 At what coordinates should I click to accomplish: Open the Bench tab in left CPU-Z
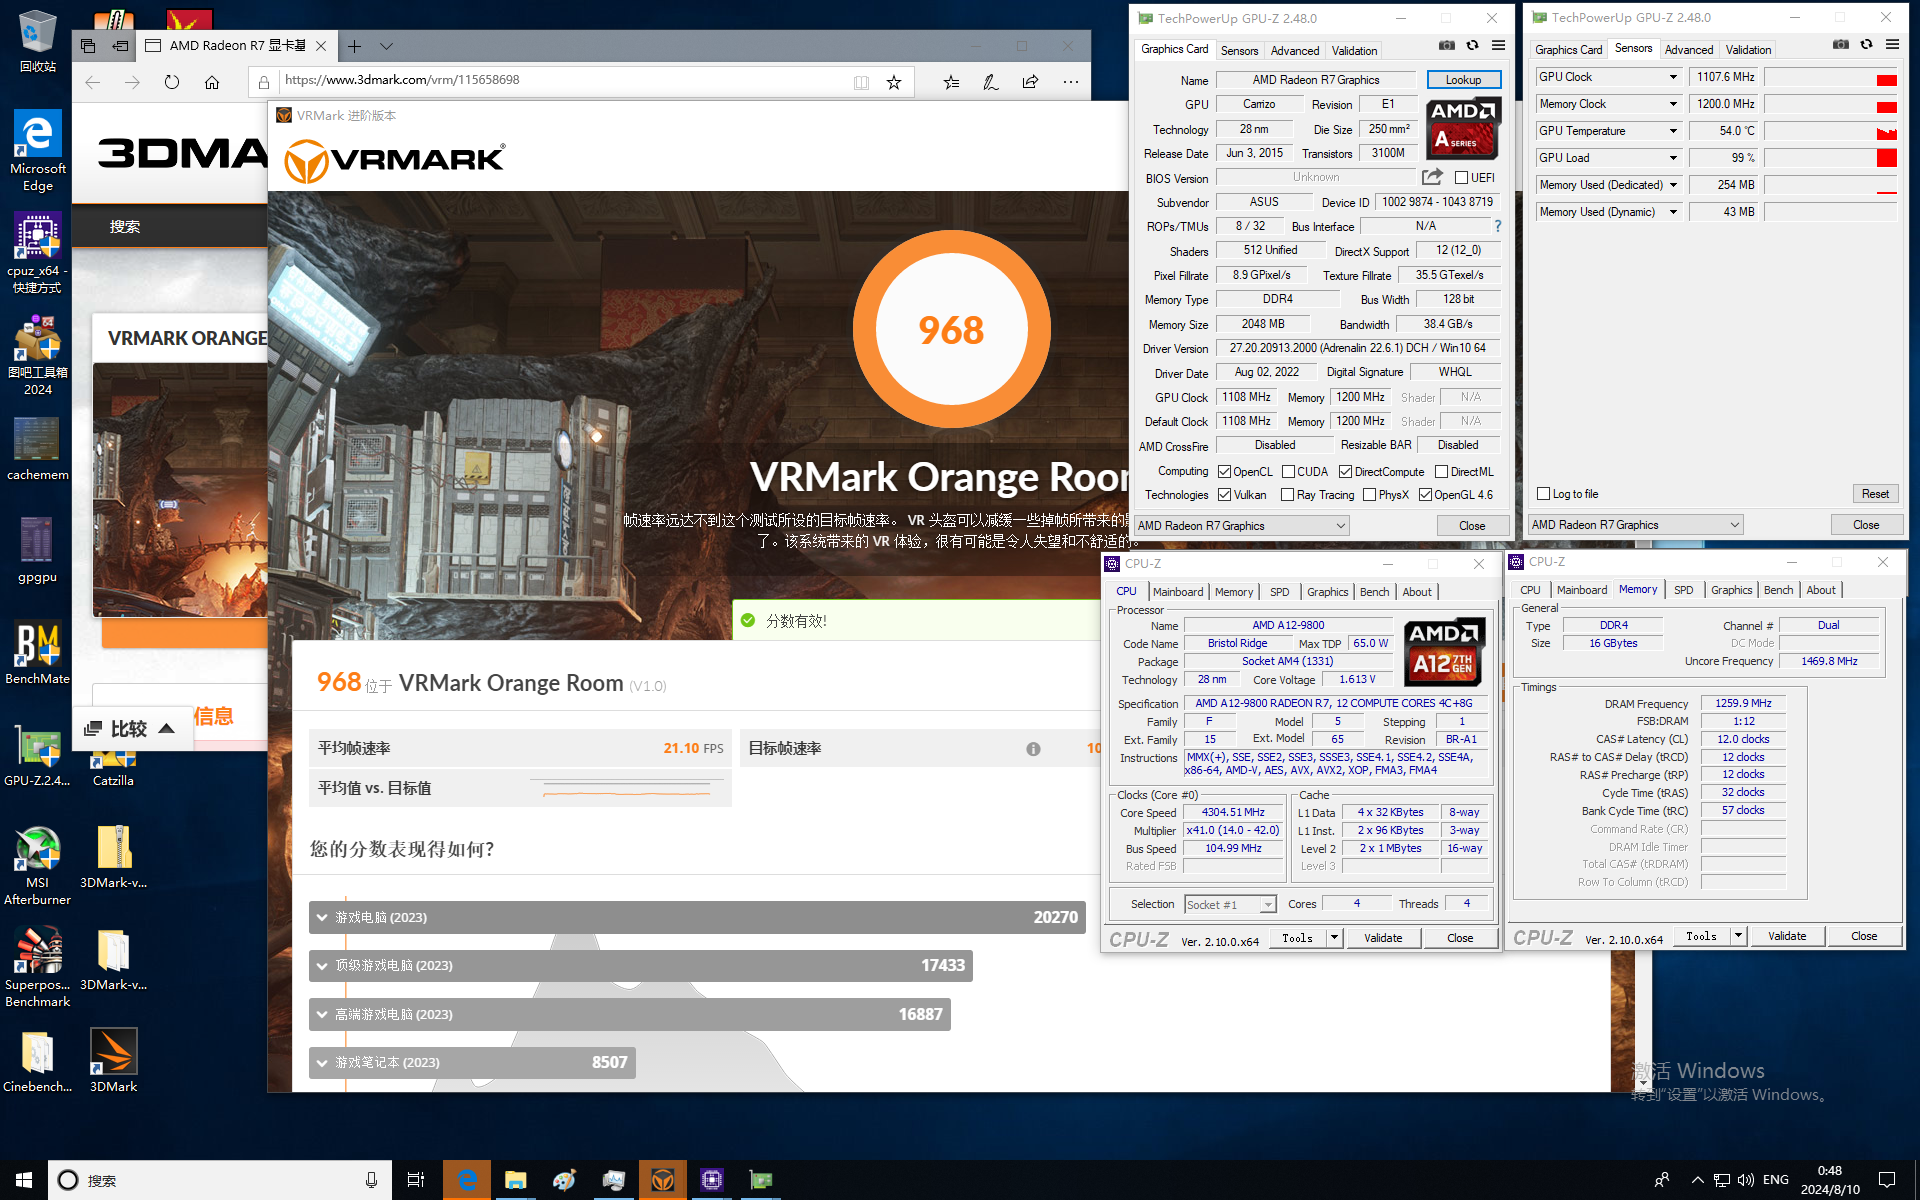[x=1374, y=592]
